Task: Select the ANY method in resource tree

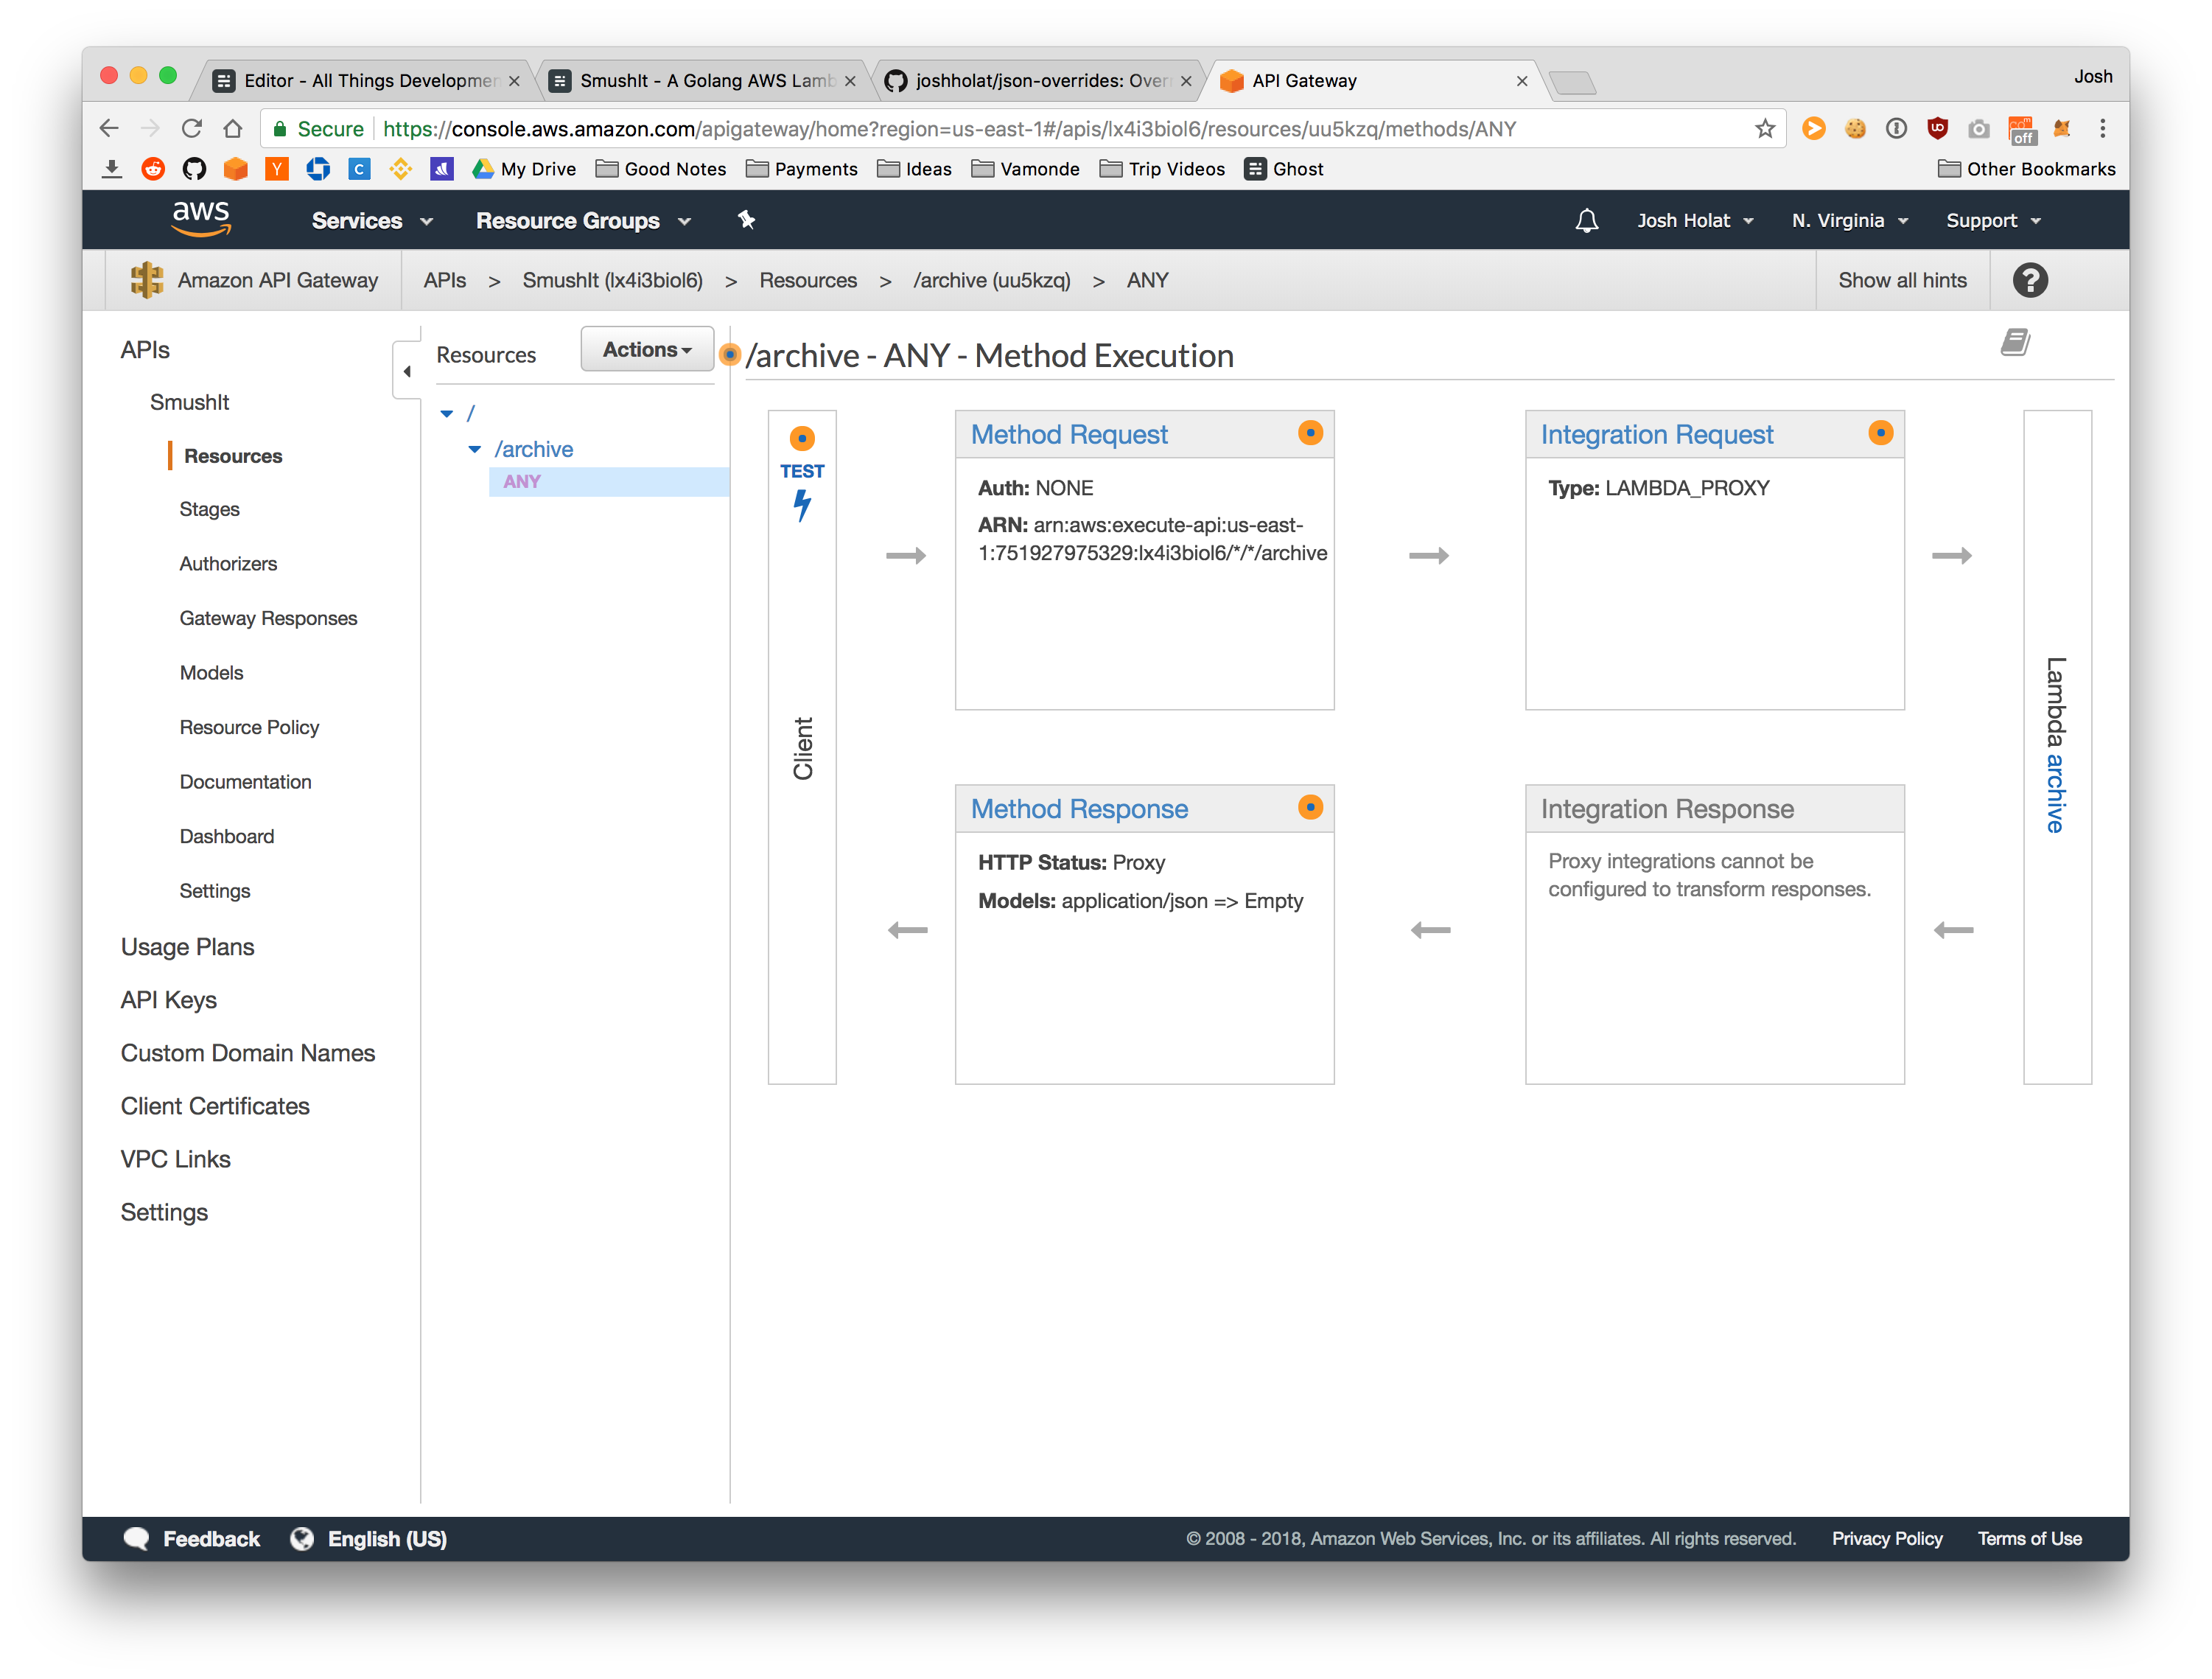Action: coord(522,482)
